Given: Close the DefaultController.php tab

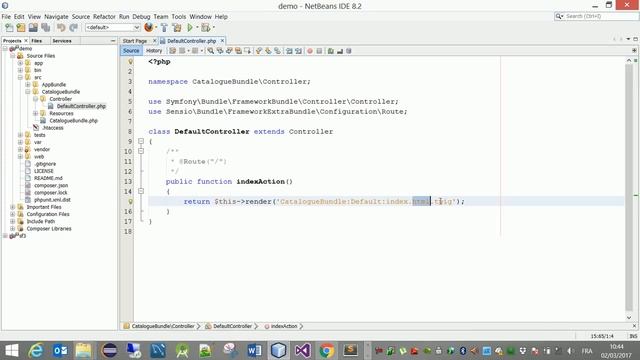Looking at the screenshot, I should [222, 41].
